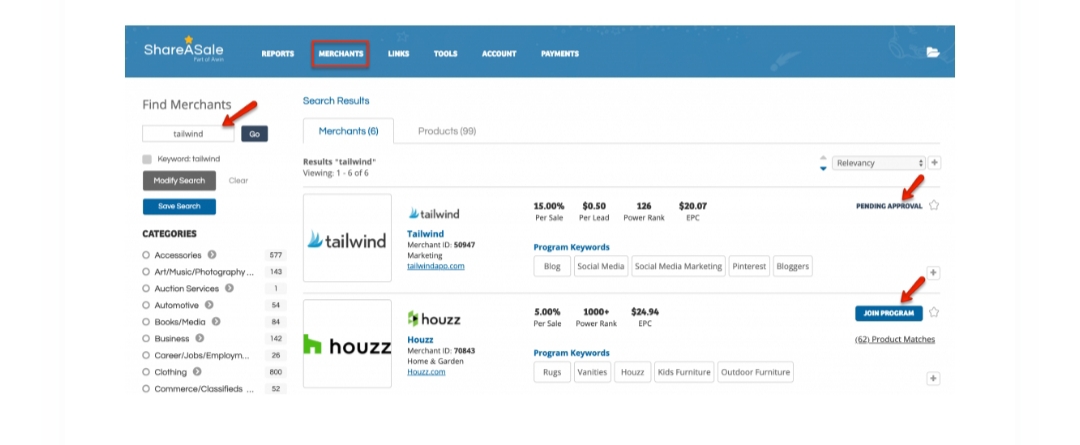Viewport: 1080px width, 445px height.
Task: Click the Social Media Marketing keyword tag
Action: 678,267
